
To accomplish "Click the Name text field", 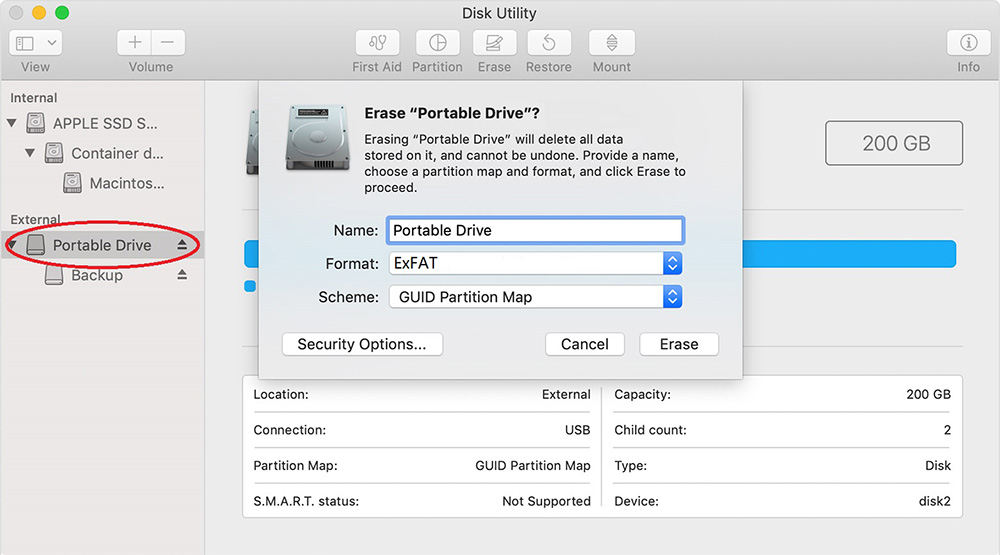I will click(x=535, y=230).
